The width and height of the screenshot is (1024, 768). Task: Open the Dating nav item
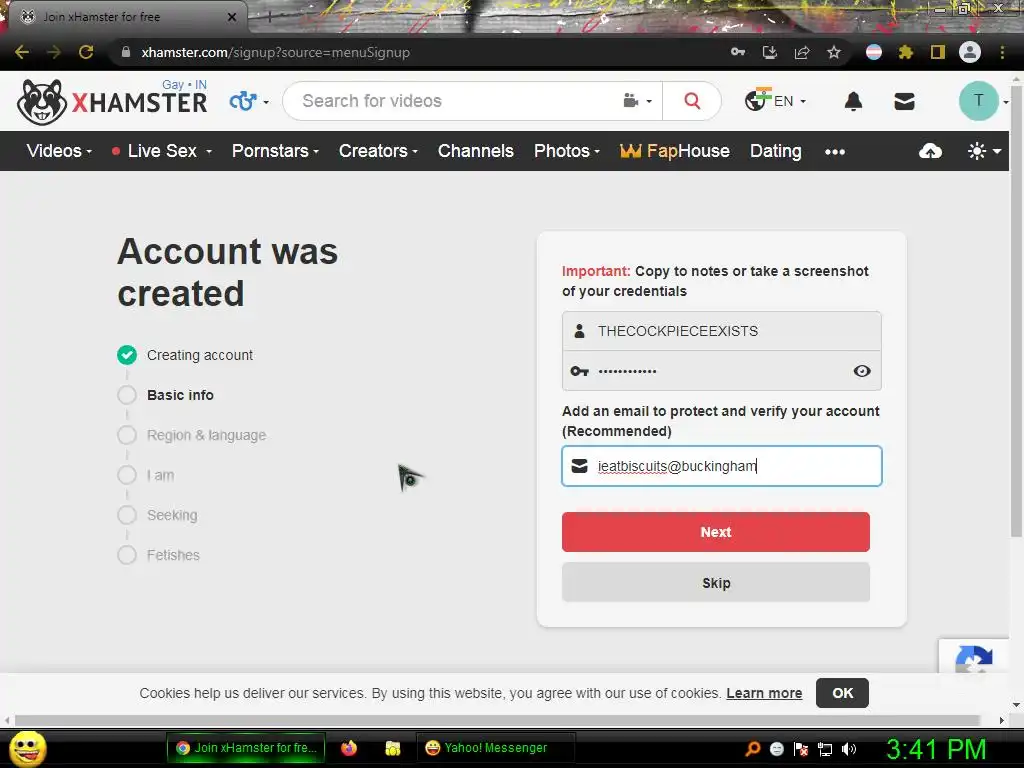pos(775,151)
